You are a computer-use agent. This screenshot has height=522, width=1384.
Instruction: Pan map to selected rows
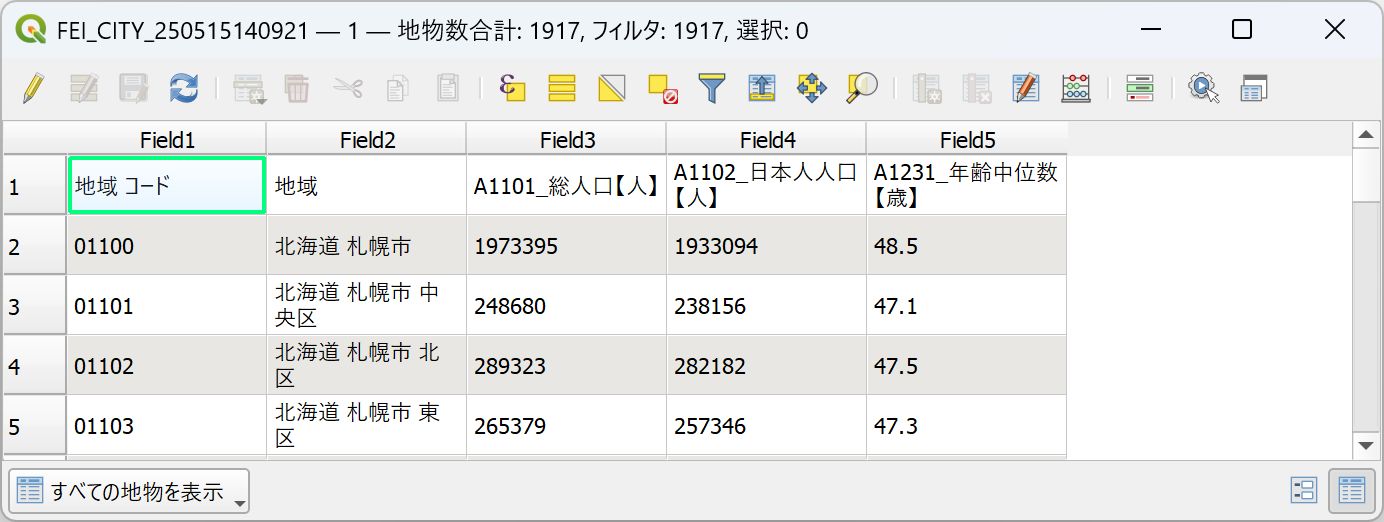(x=811, y=88)
